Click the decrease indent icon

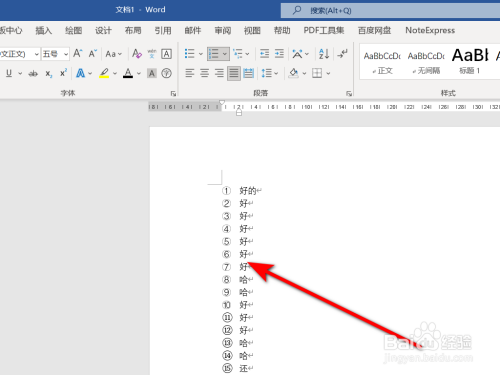(264, 54)
